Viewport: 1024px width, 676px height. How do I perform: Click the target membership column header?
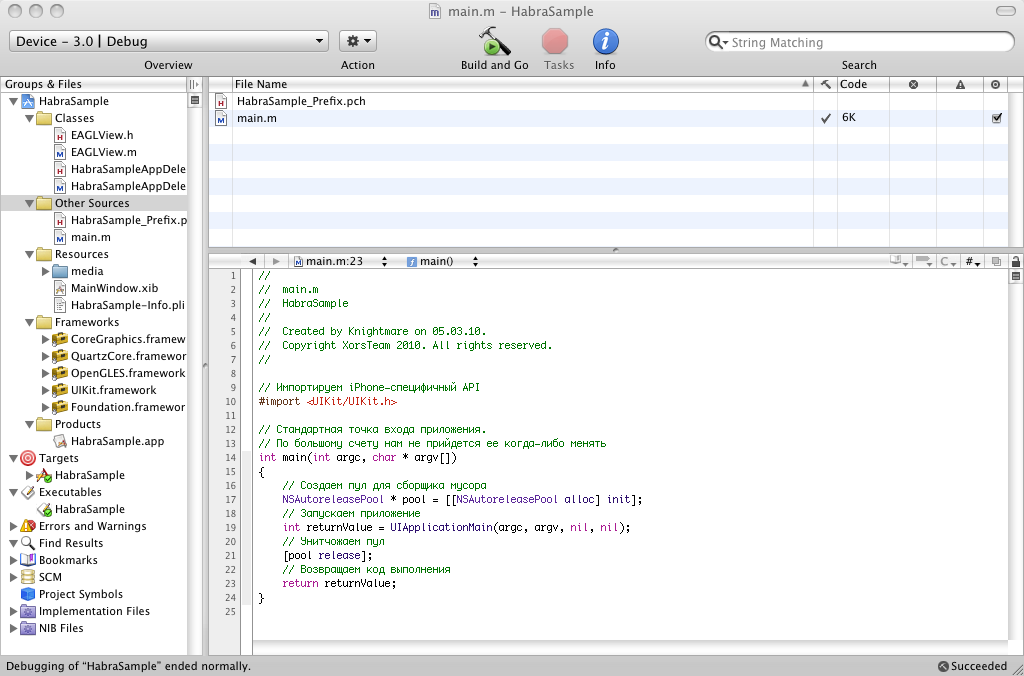click(x=995, y=84)
